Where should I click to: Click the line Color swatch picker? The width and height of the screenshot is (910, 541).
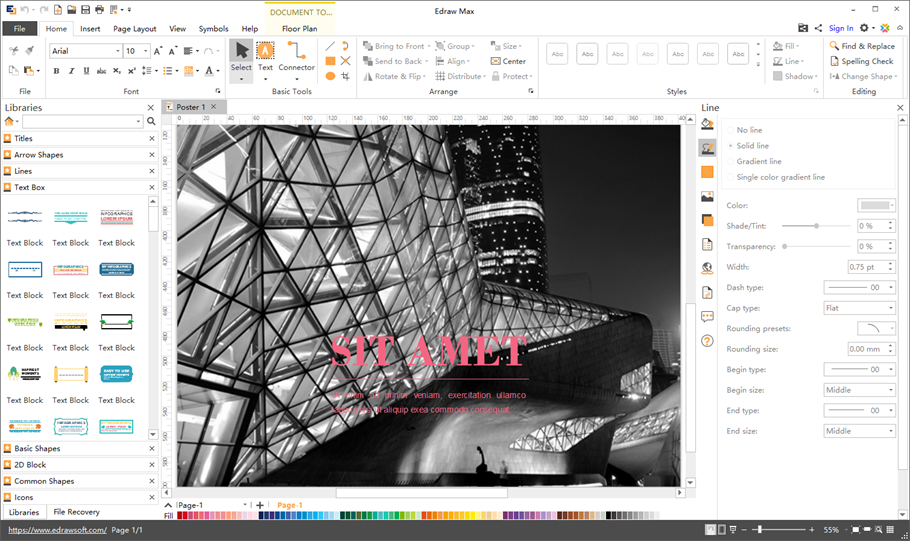[x=876, y=205]
